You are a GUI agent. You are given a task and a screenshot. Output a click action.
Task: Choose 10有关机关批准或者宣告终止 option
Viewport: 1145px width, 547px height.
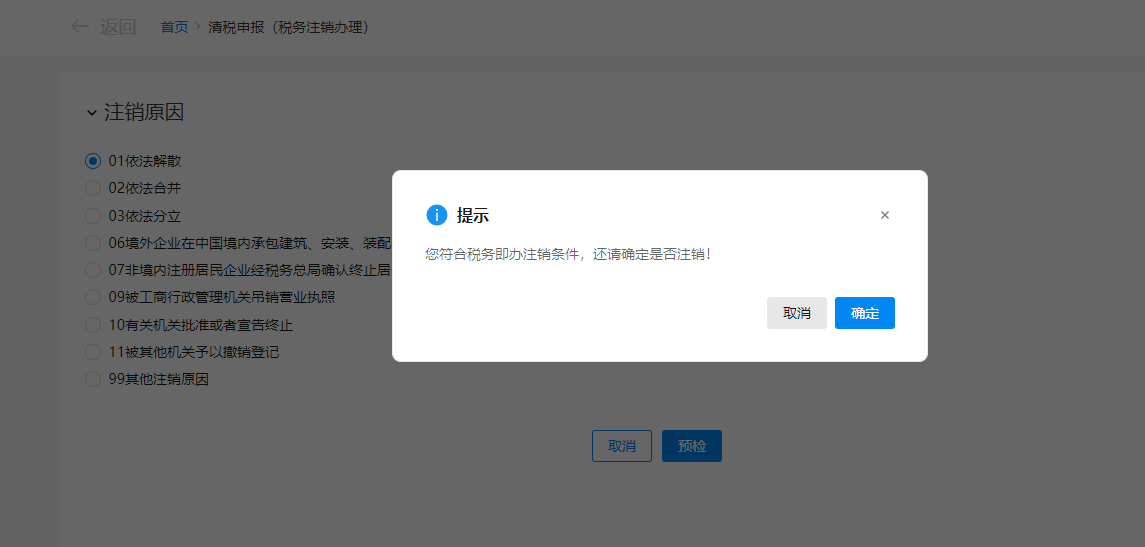[93, 325]
